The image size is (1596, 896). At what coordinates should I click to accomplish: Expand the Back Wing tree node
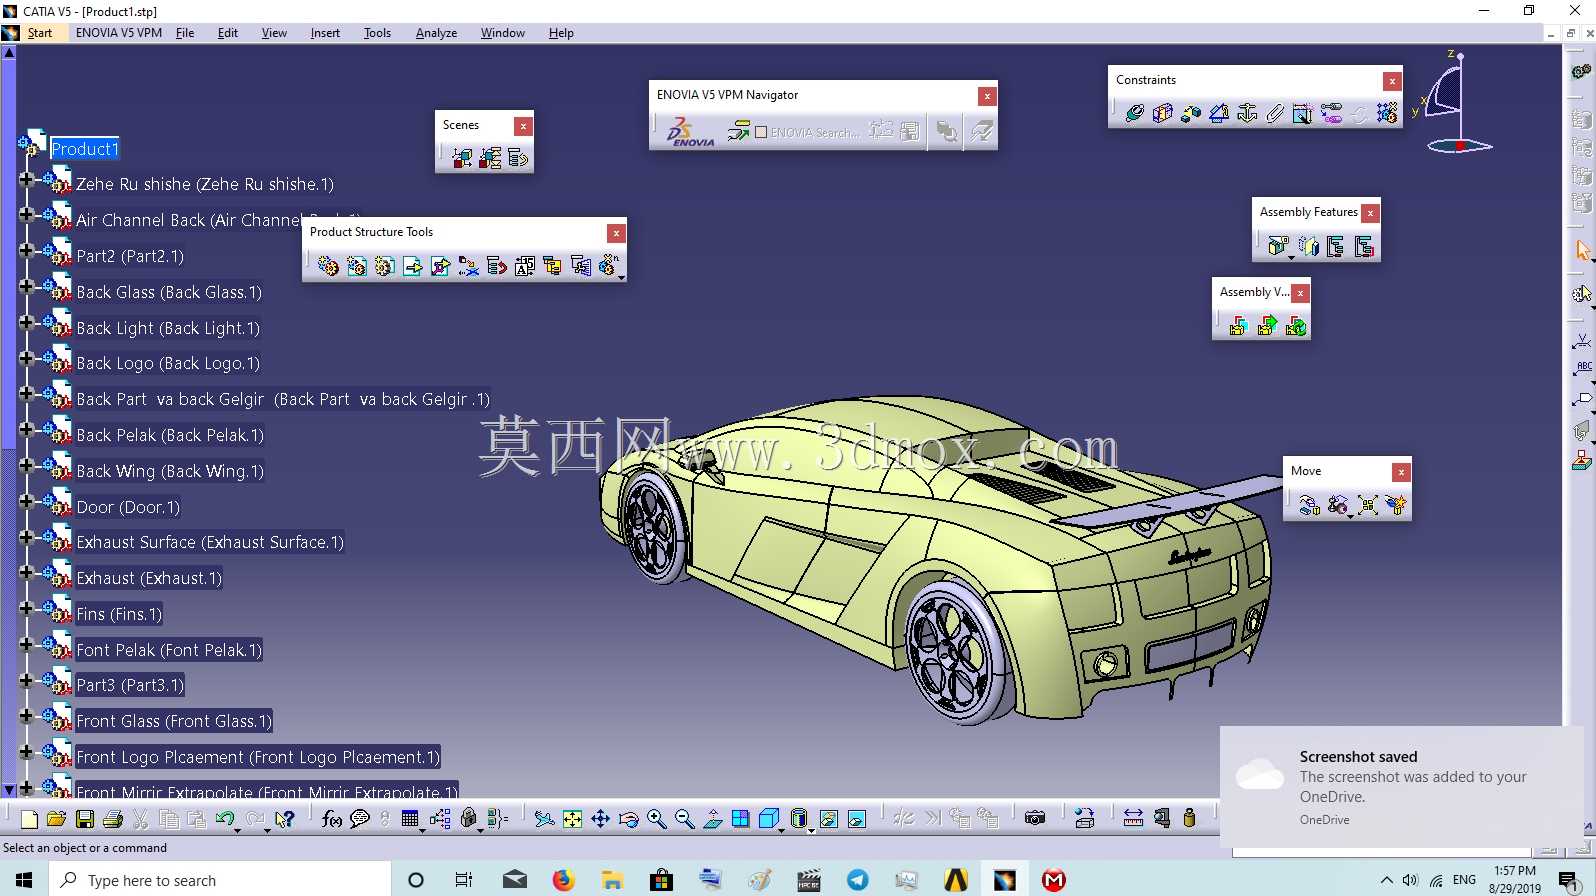coord(27,466)
